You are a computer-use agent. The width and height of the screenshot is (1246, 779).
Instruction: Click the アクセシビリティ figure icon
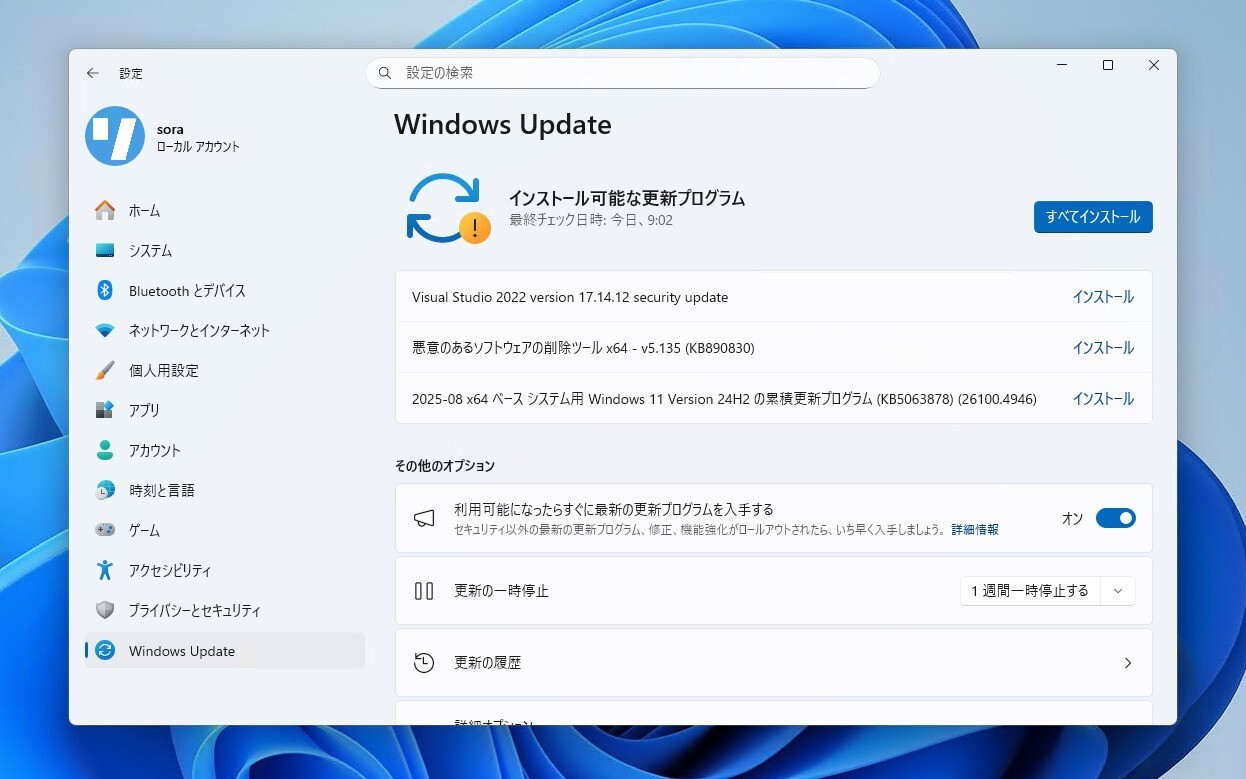(x=105, y=570)
